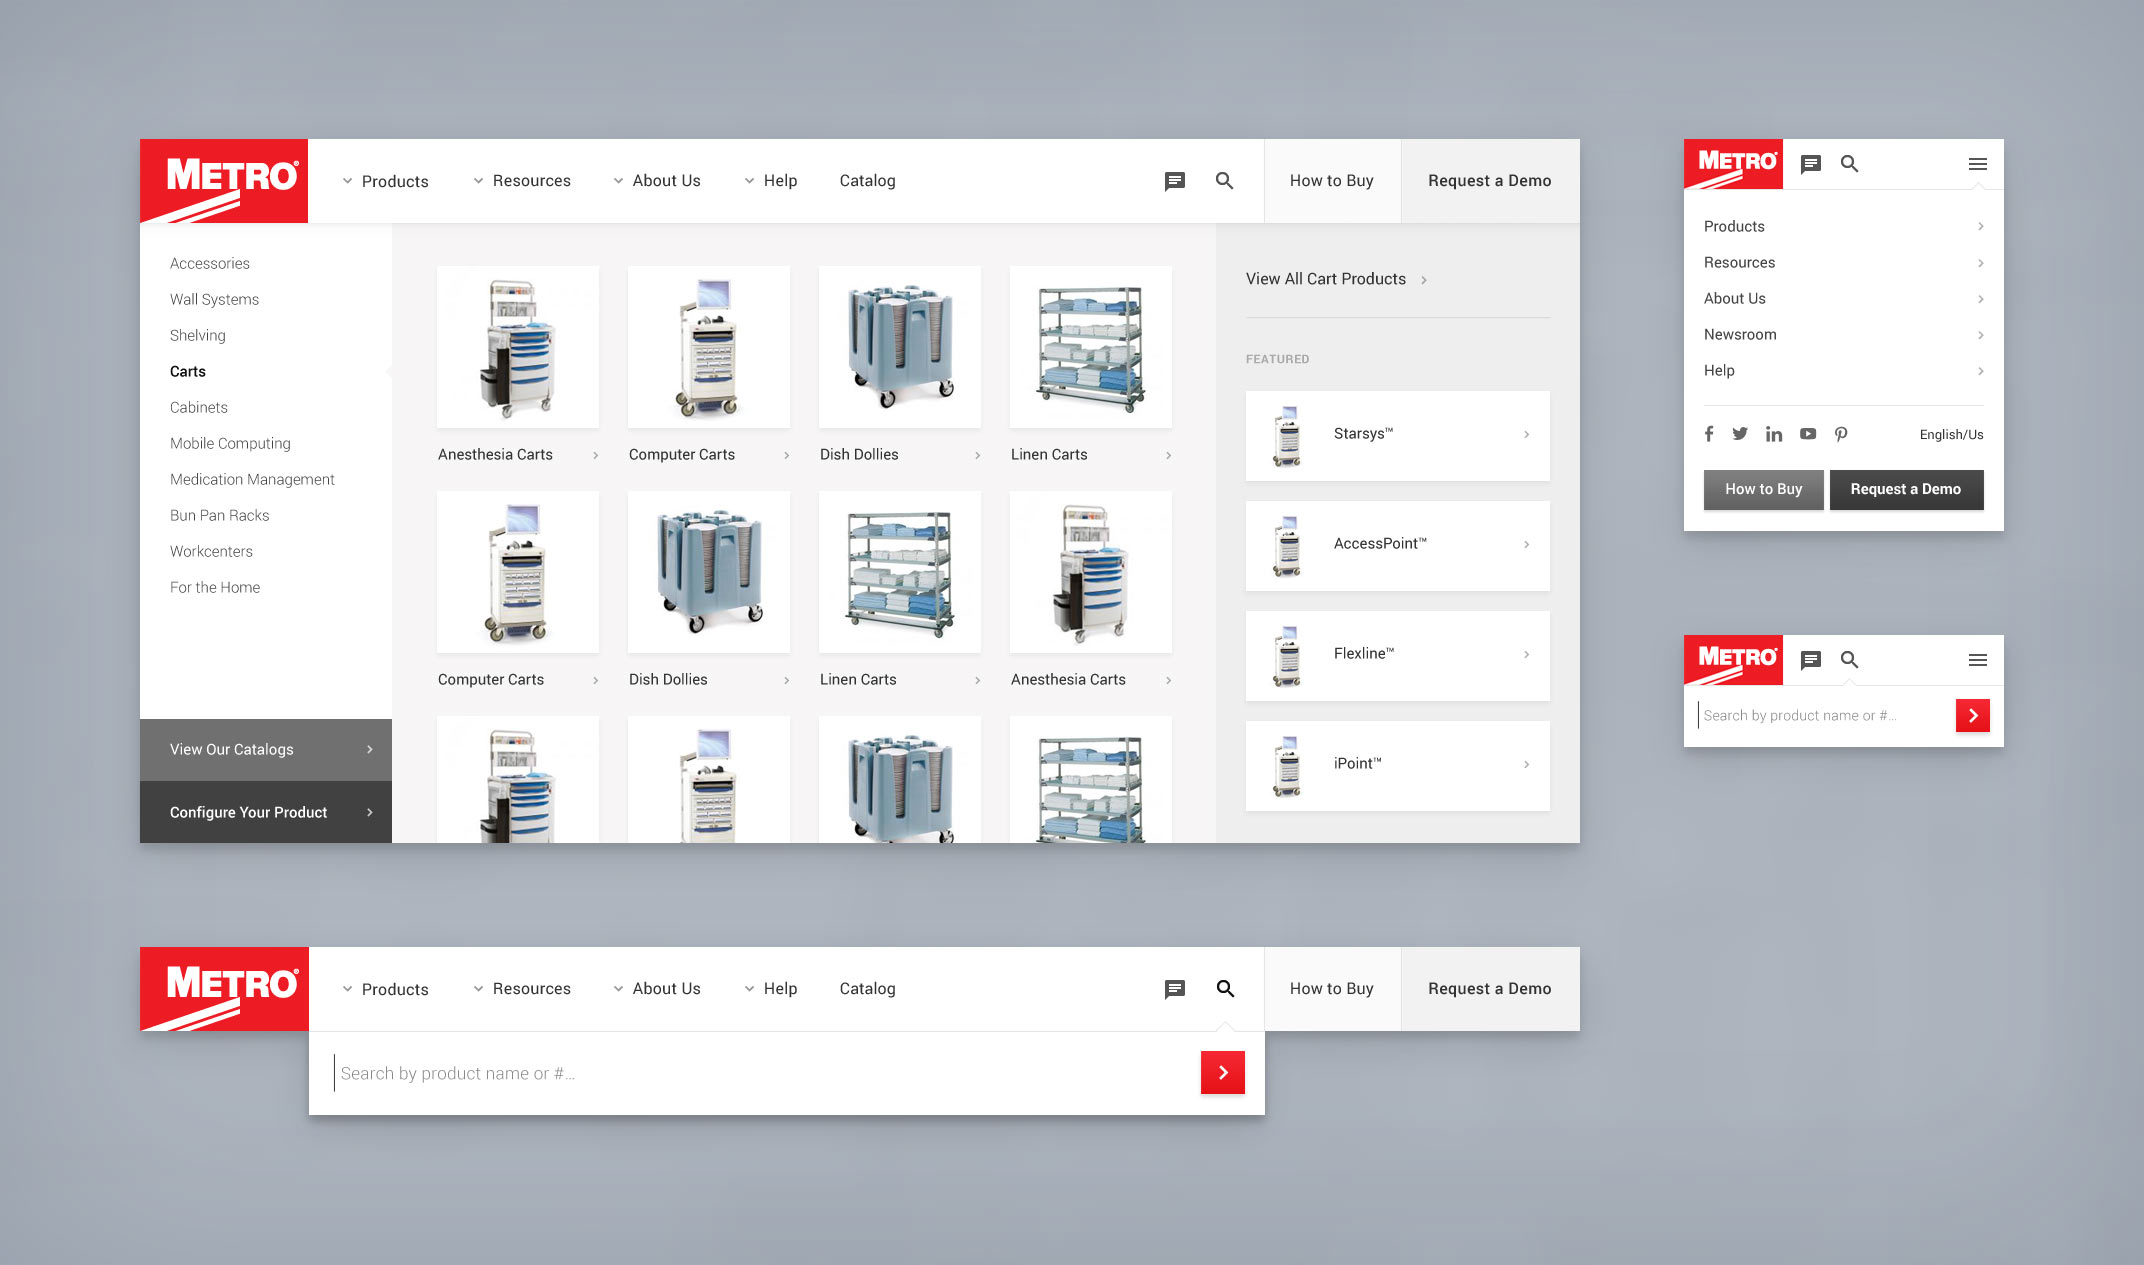This screenshot has height=1265, width=2144.
Task: Click Request a Demo button in mobile panel
Action: (1905, 489)
